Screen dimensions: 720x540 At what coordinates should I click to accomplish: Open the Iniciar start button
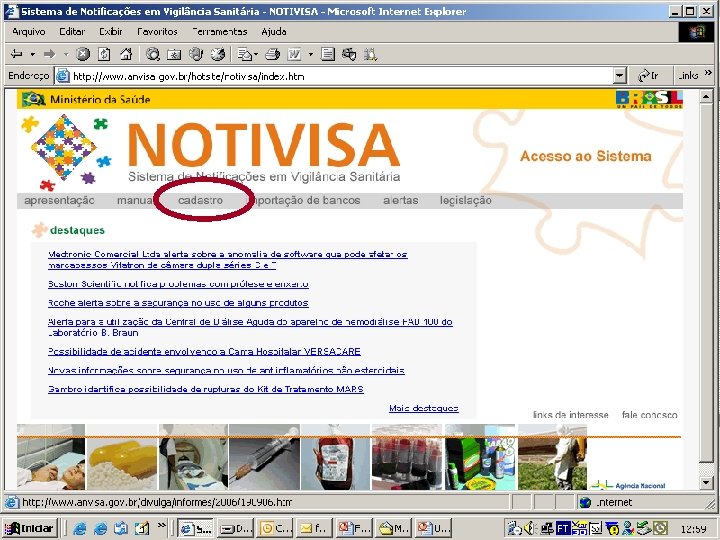point(29,529)
